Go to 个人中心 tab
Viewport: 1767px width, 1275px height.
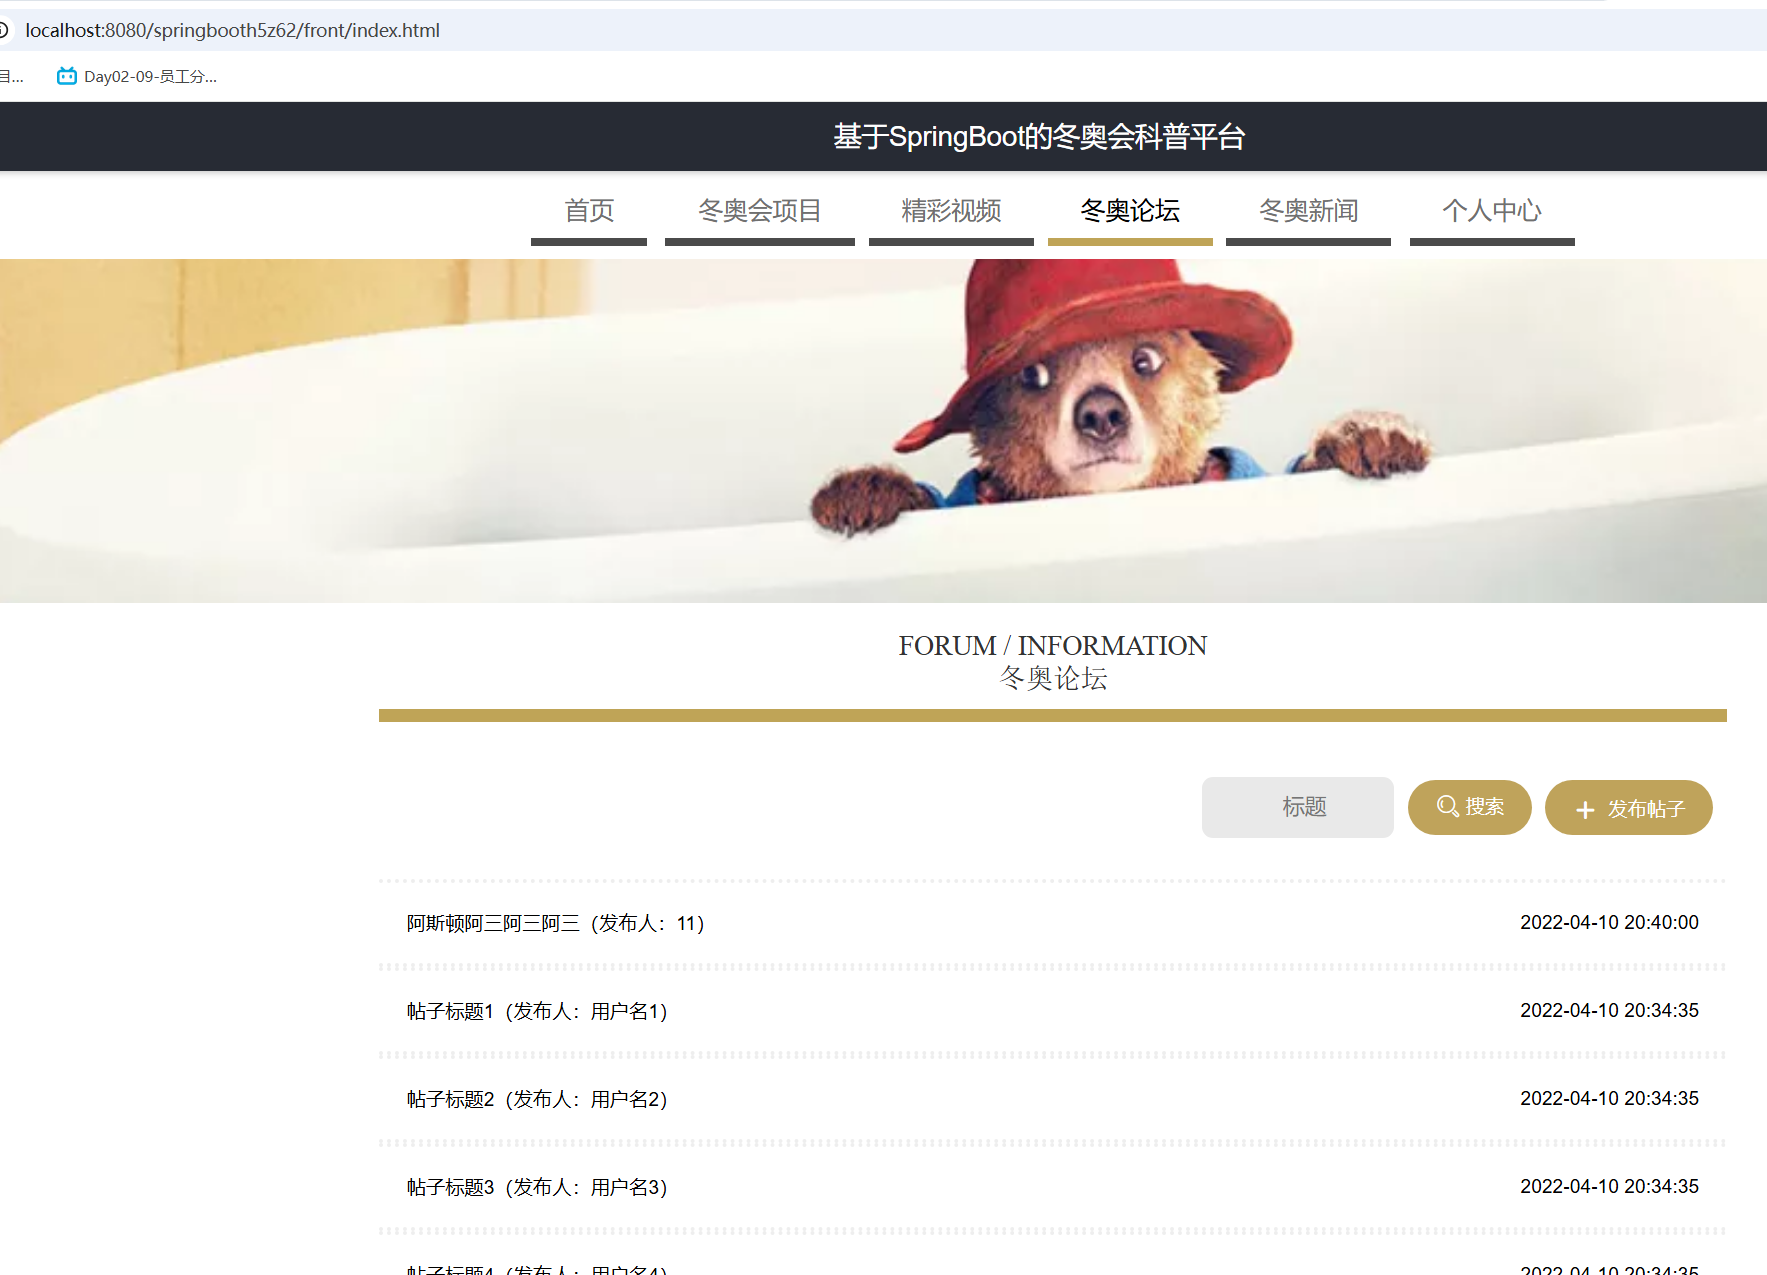click(x=1492, y=211)
